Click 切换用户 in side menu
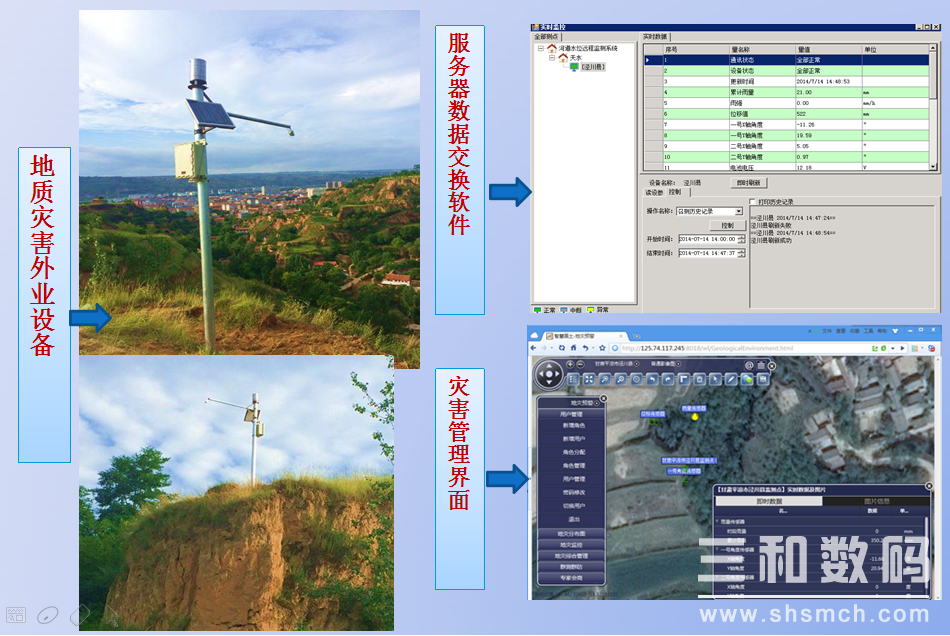This screenshot has width=950, height=636. point(574,506)
